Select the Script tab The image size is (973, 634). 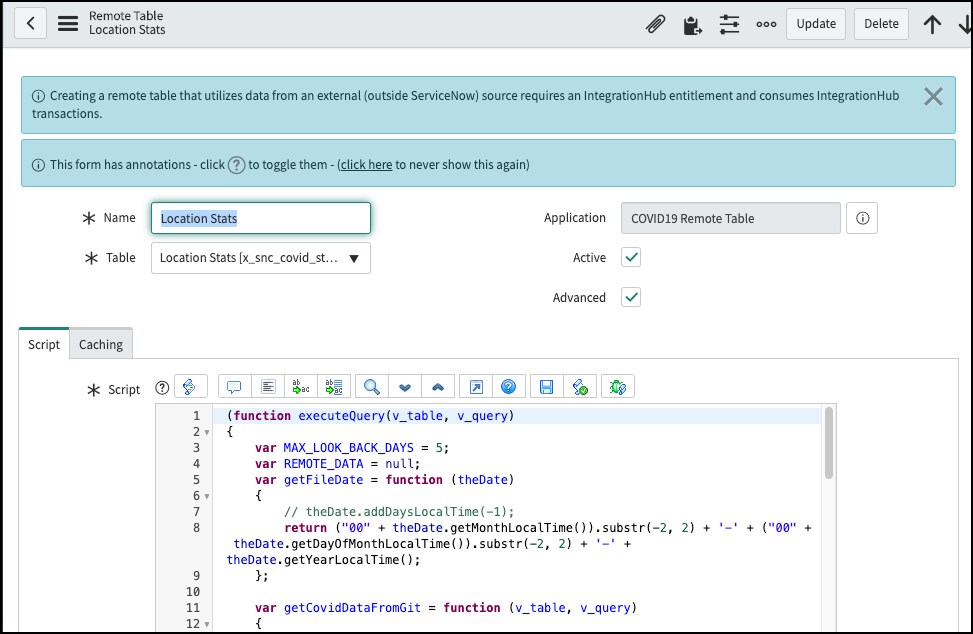pos(44,344)
